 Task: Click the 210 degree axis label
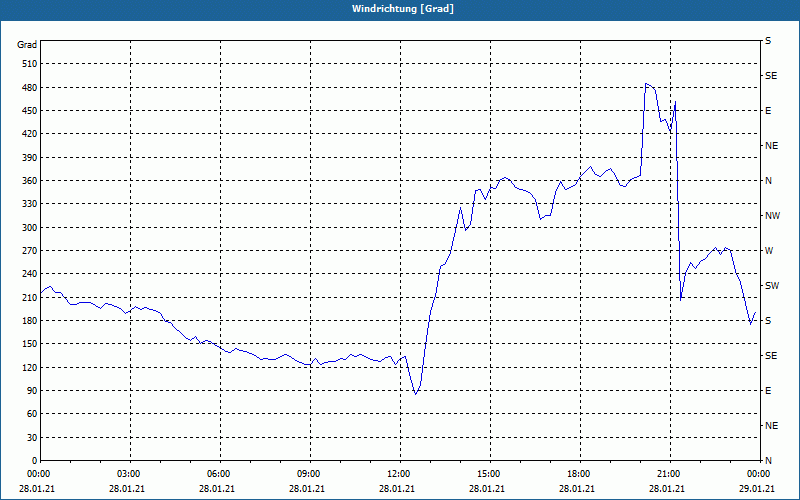tap(30, 297)
